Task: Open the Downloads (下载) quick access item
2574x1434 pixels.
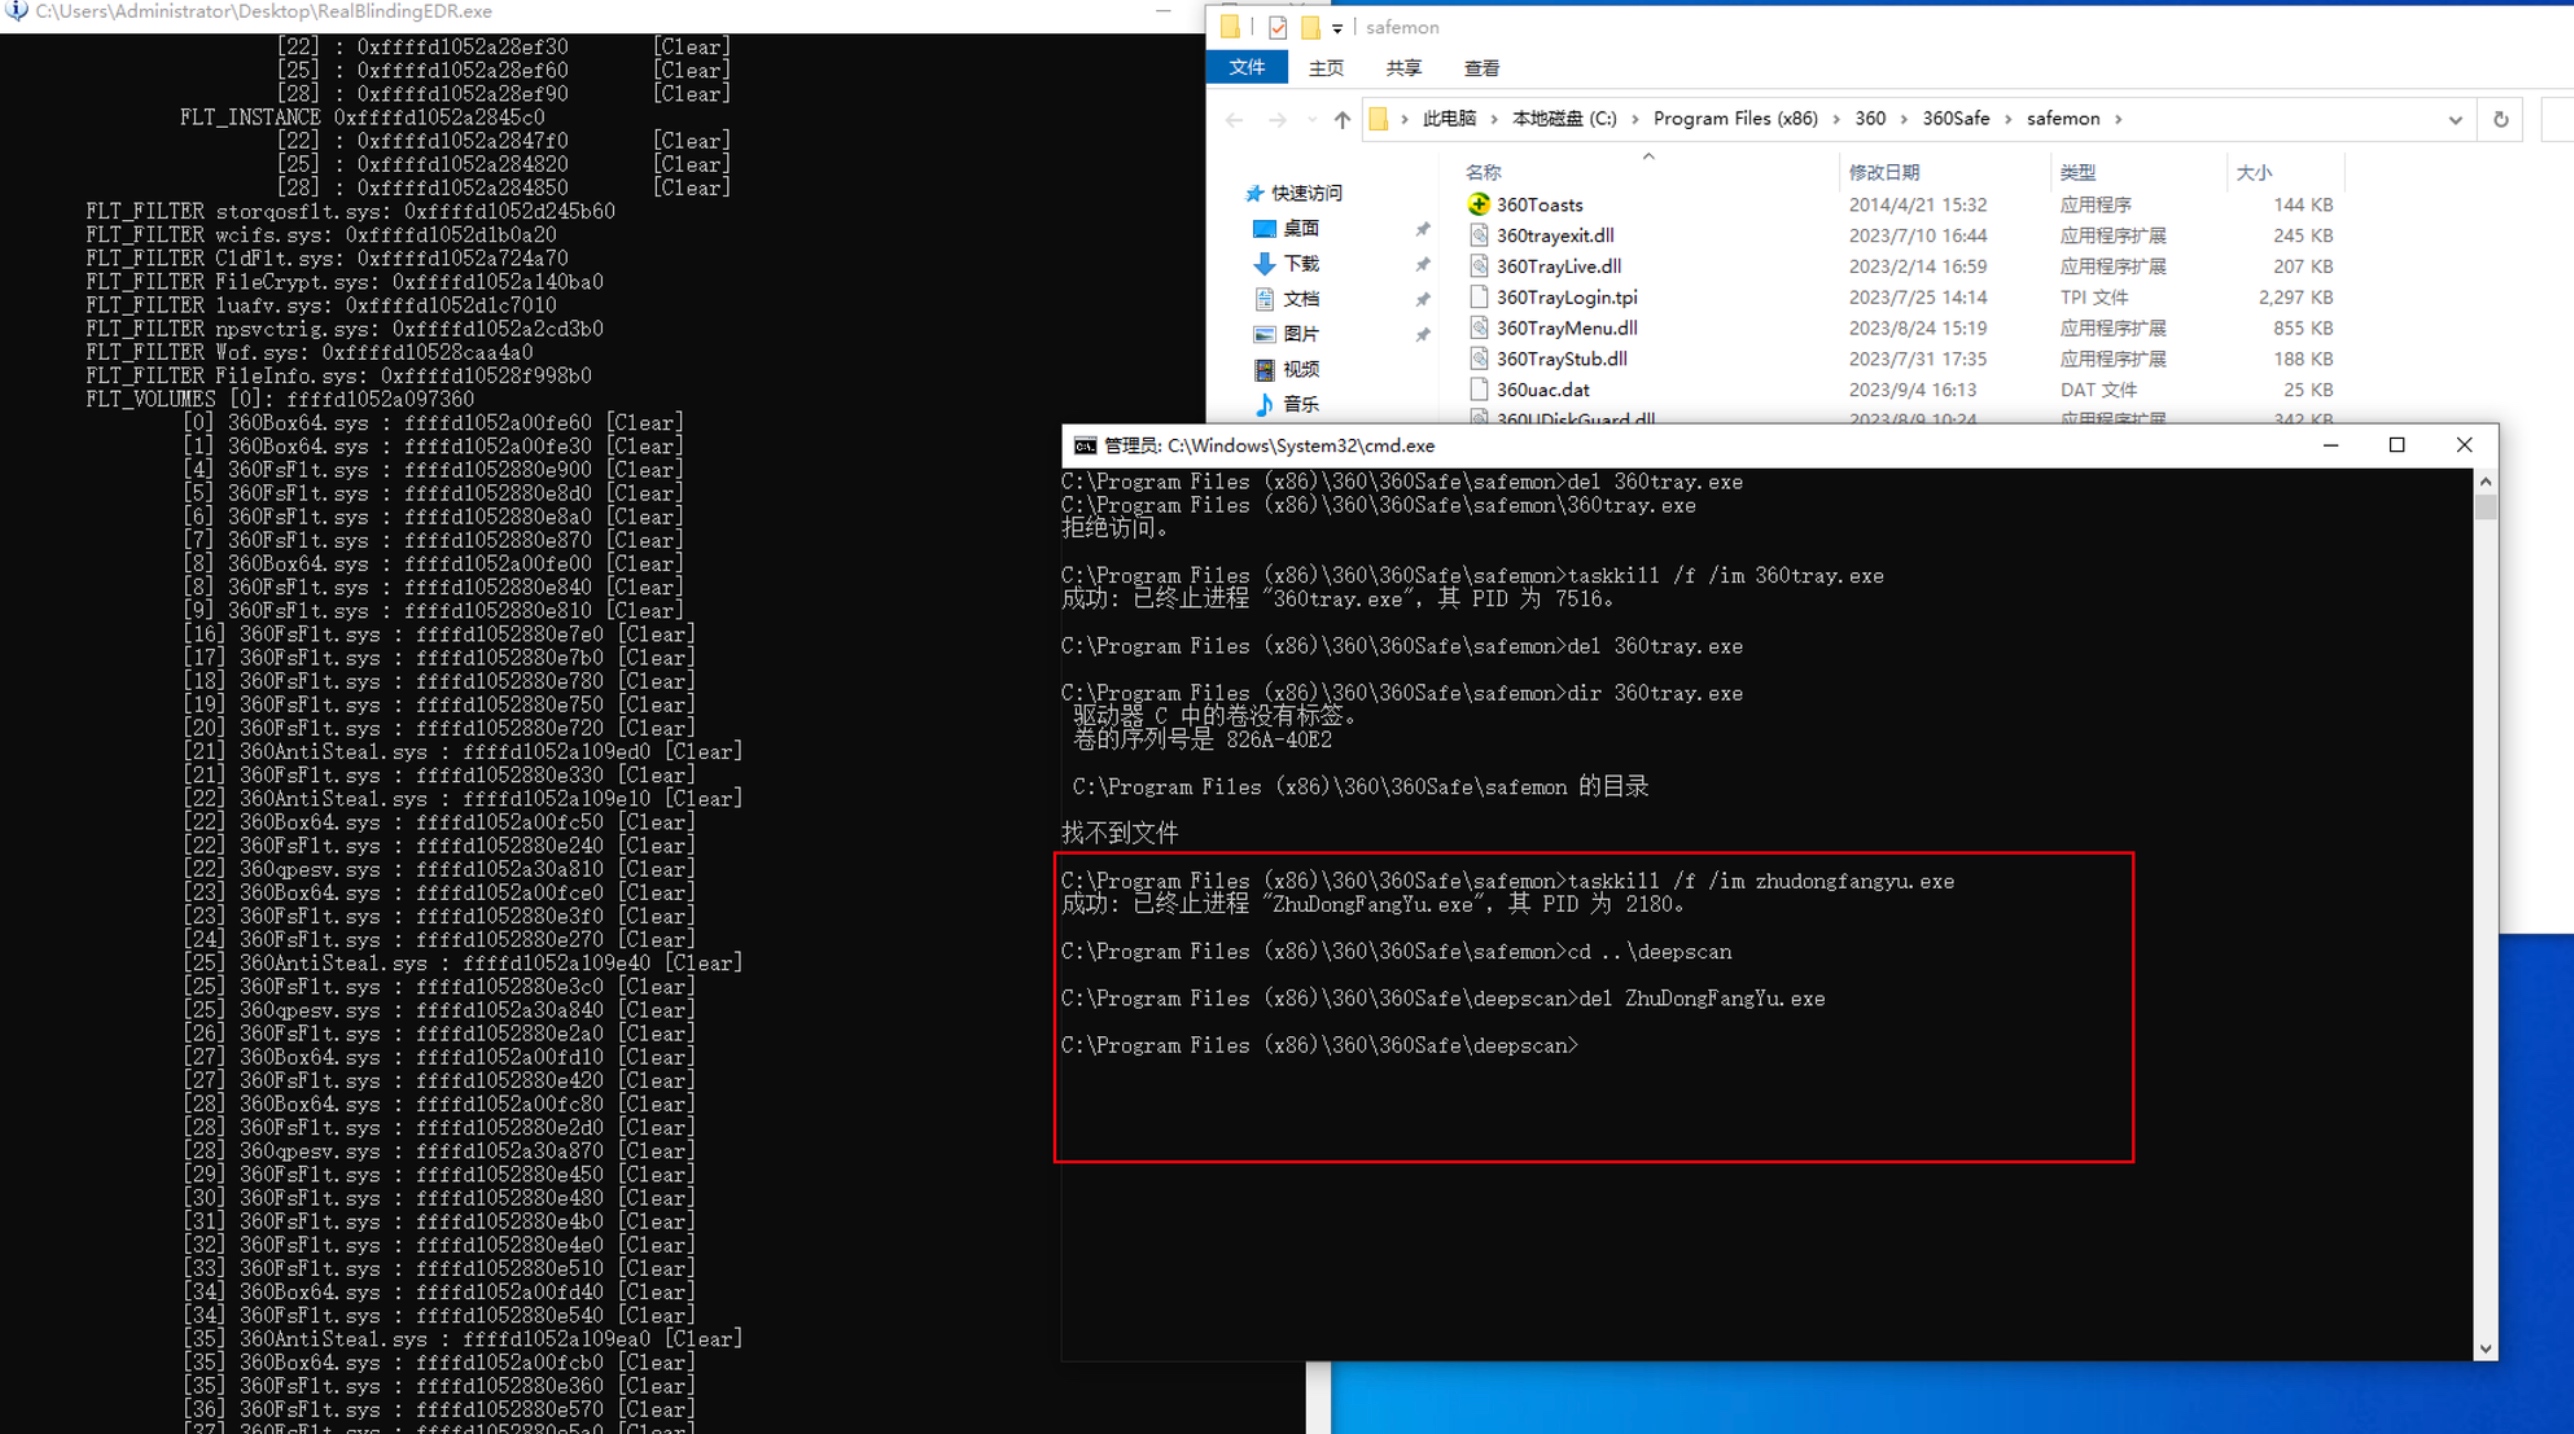Action: tap(1299, 263)
